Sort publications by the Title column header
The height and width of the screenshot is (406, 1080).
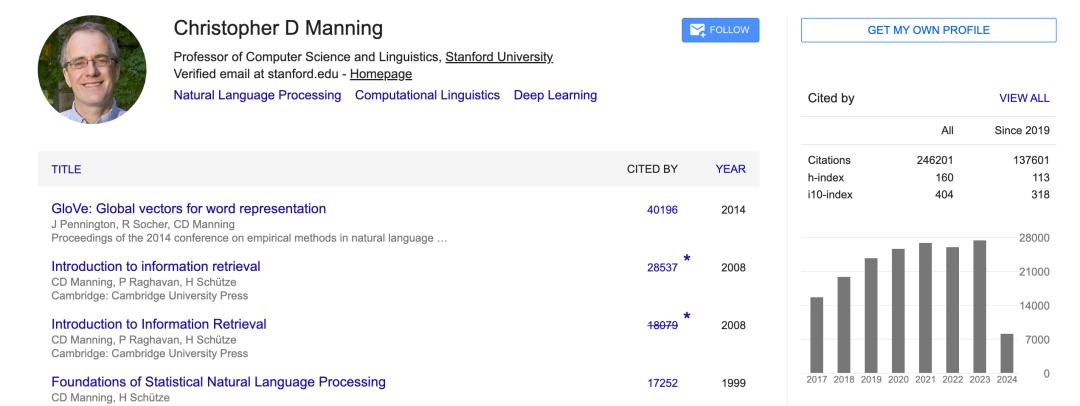pos(66,169)
